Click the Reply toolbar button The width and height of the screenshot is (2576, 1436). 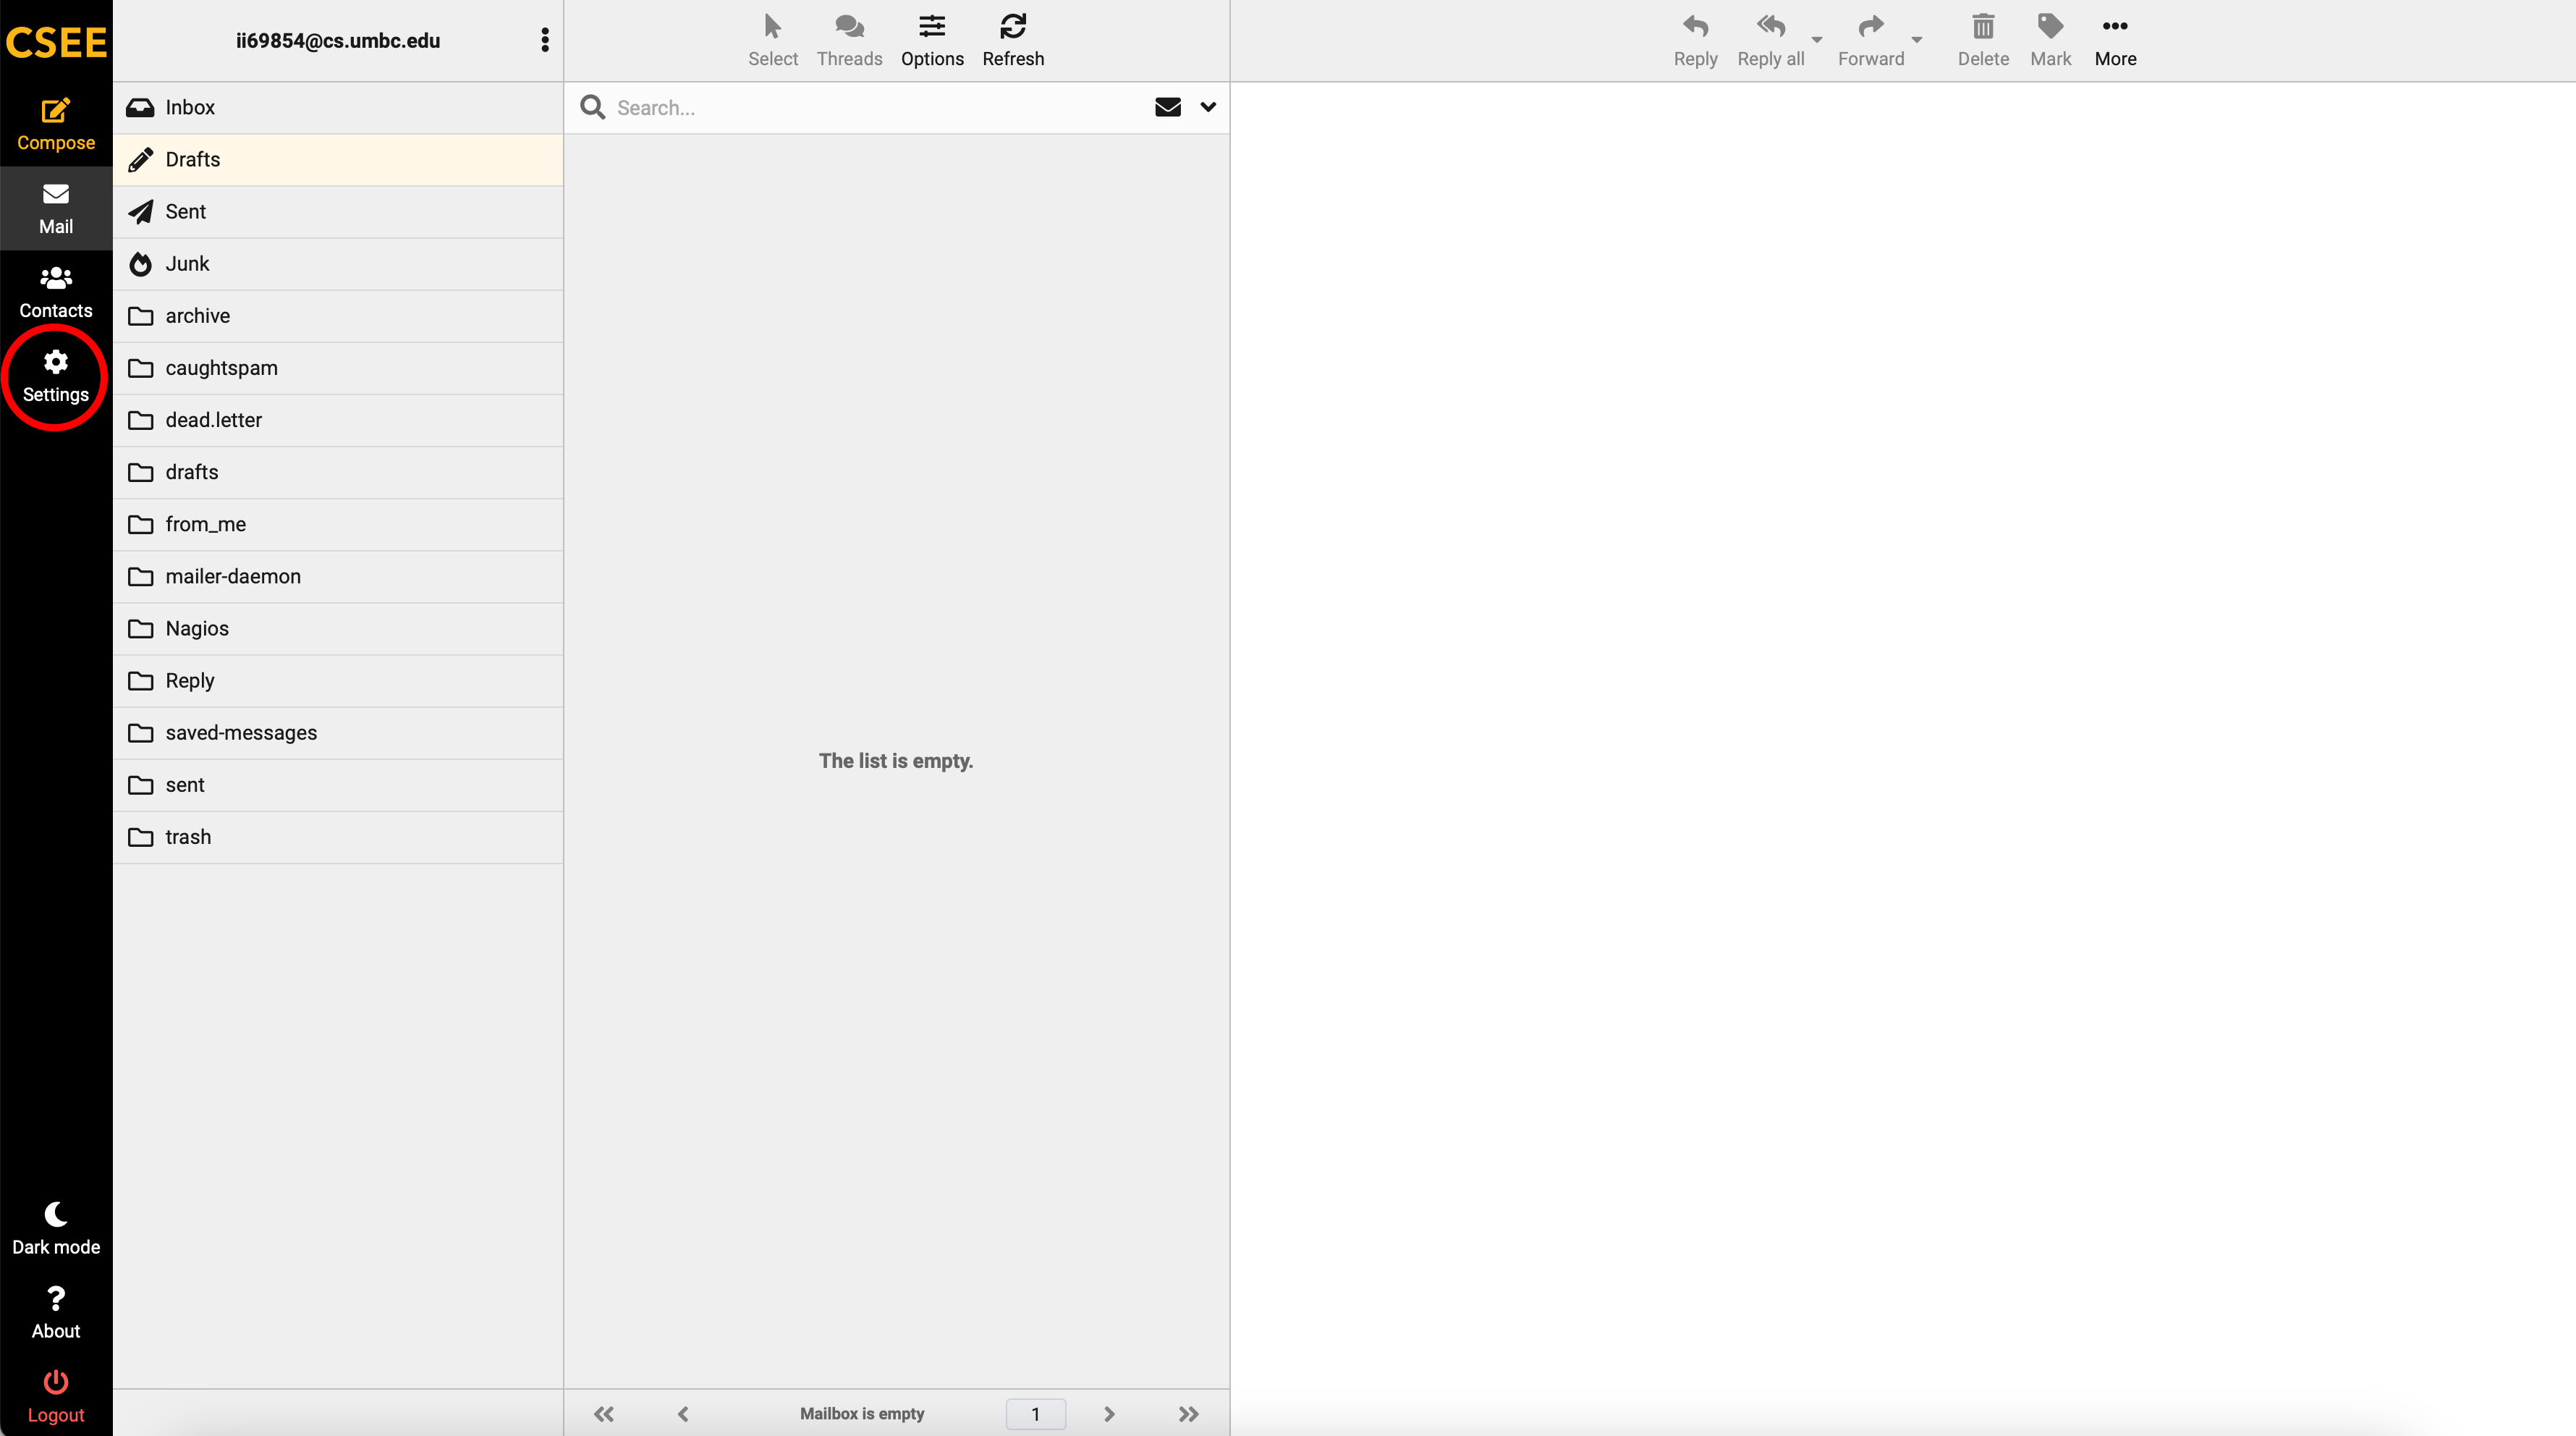1695,41
